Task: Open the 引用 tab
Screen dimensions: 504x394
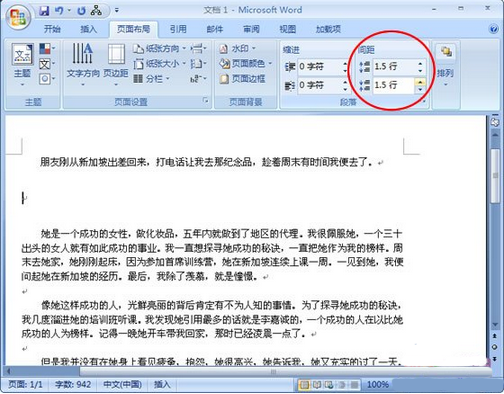Action: (178, 29)
